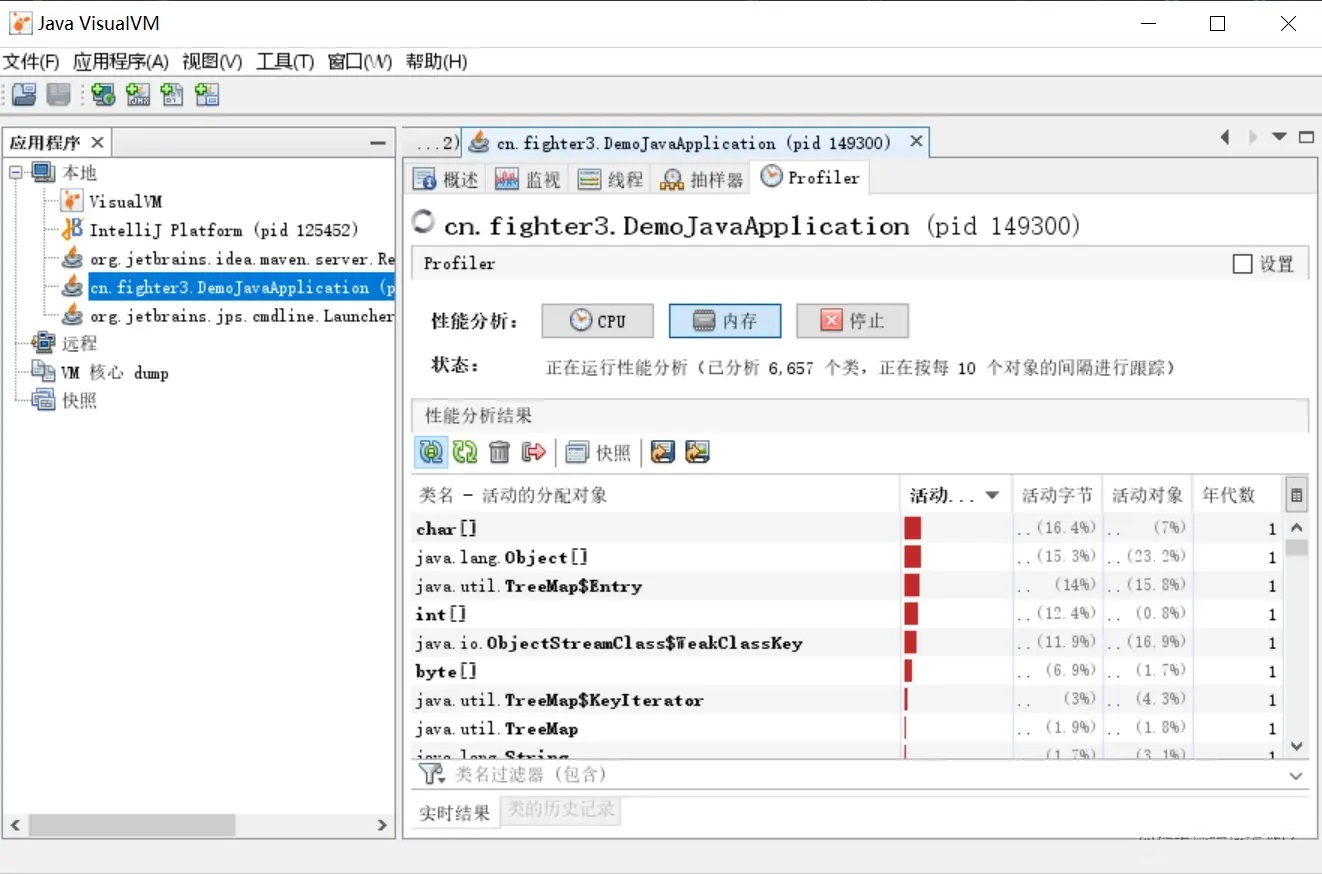
Task: Click the 内存 memory profiling toggle button
Action: point(725,321)
